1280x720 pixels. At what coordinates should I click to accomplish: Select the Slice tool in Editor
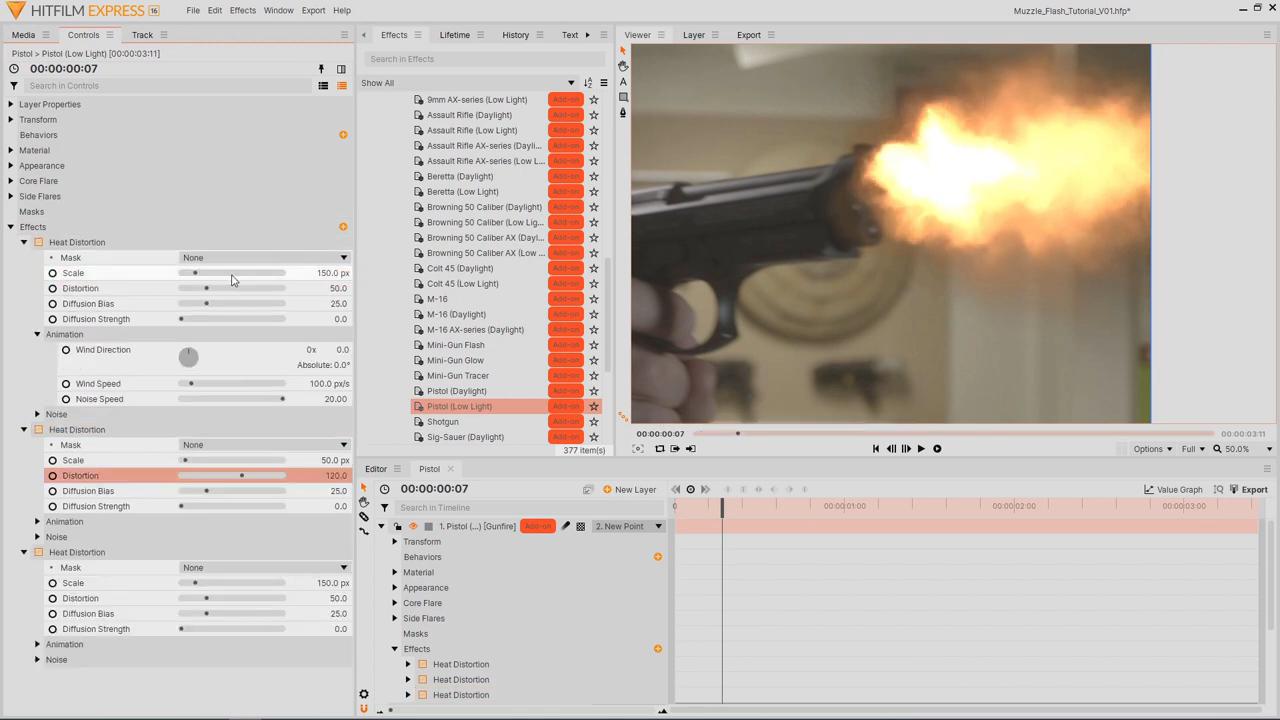coord(364,517)
